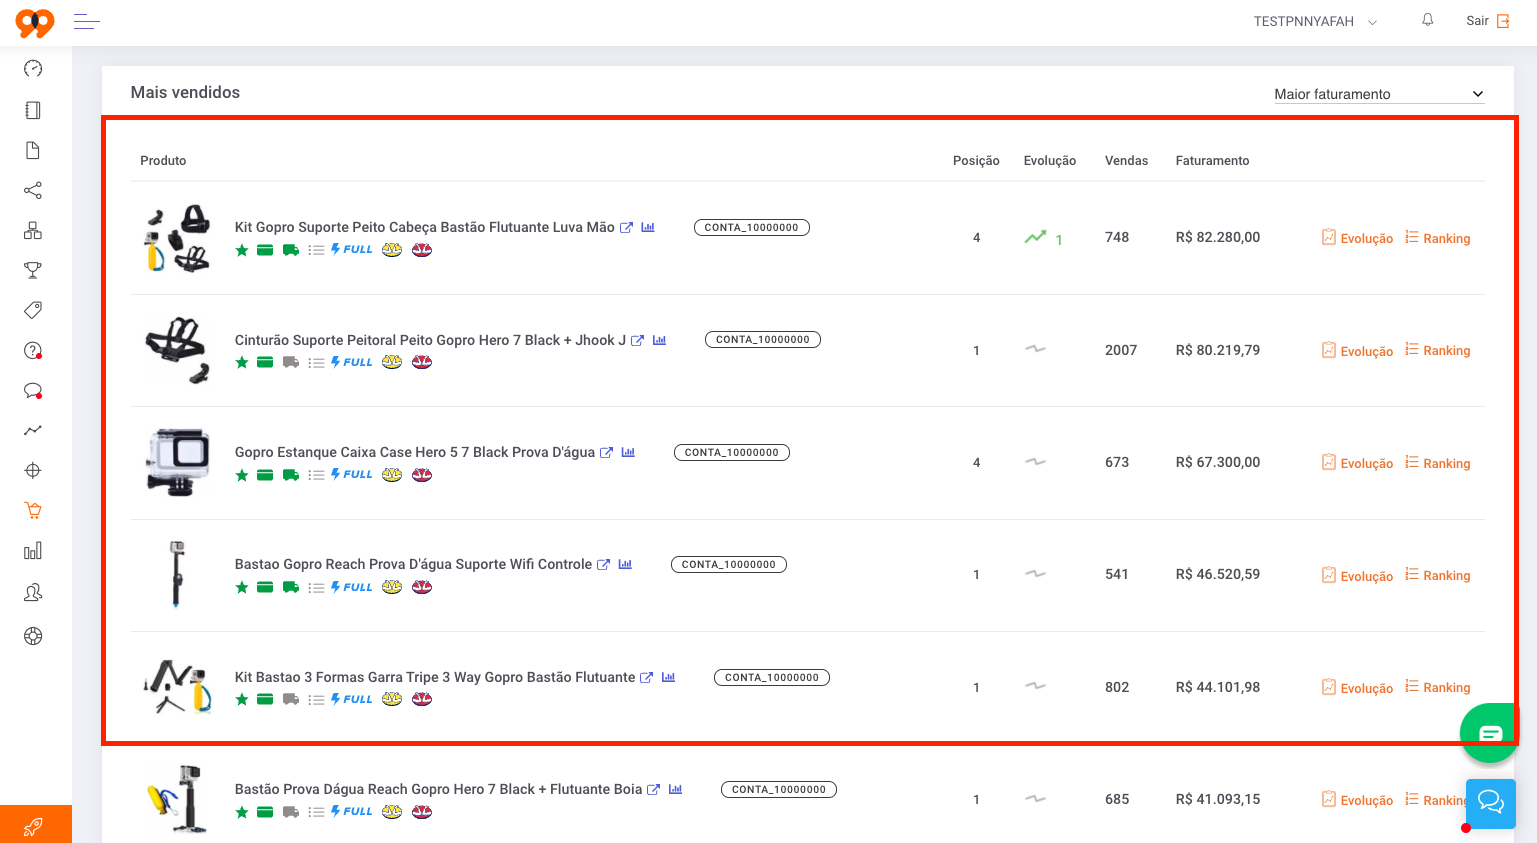
Task: Click product title Kit Gopro Suporte Peito Cabeça
Action: tap(425, 227)
